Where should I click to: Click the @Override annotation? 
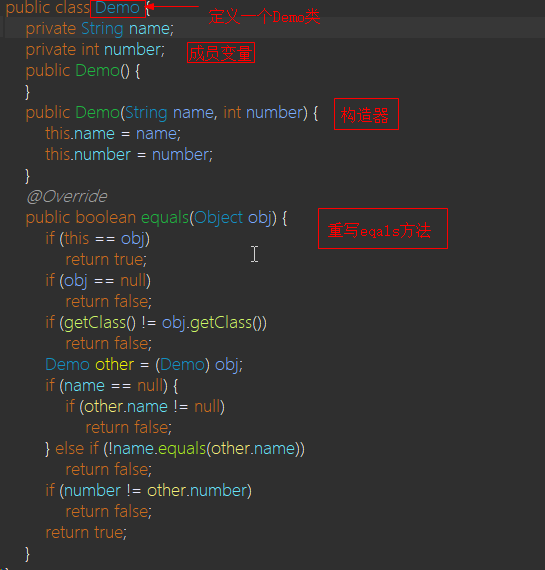tap(67, 197)
